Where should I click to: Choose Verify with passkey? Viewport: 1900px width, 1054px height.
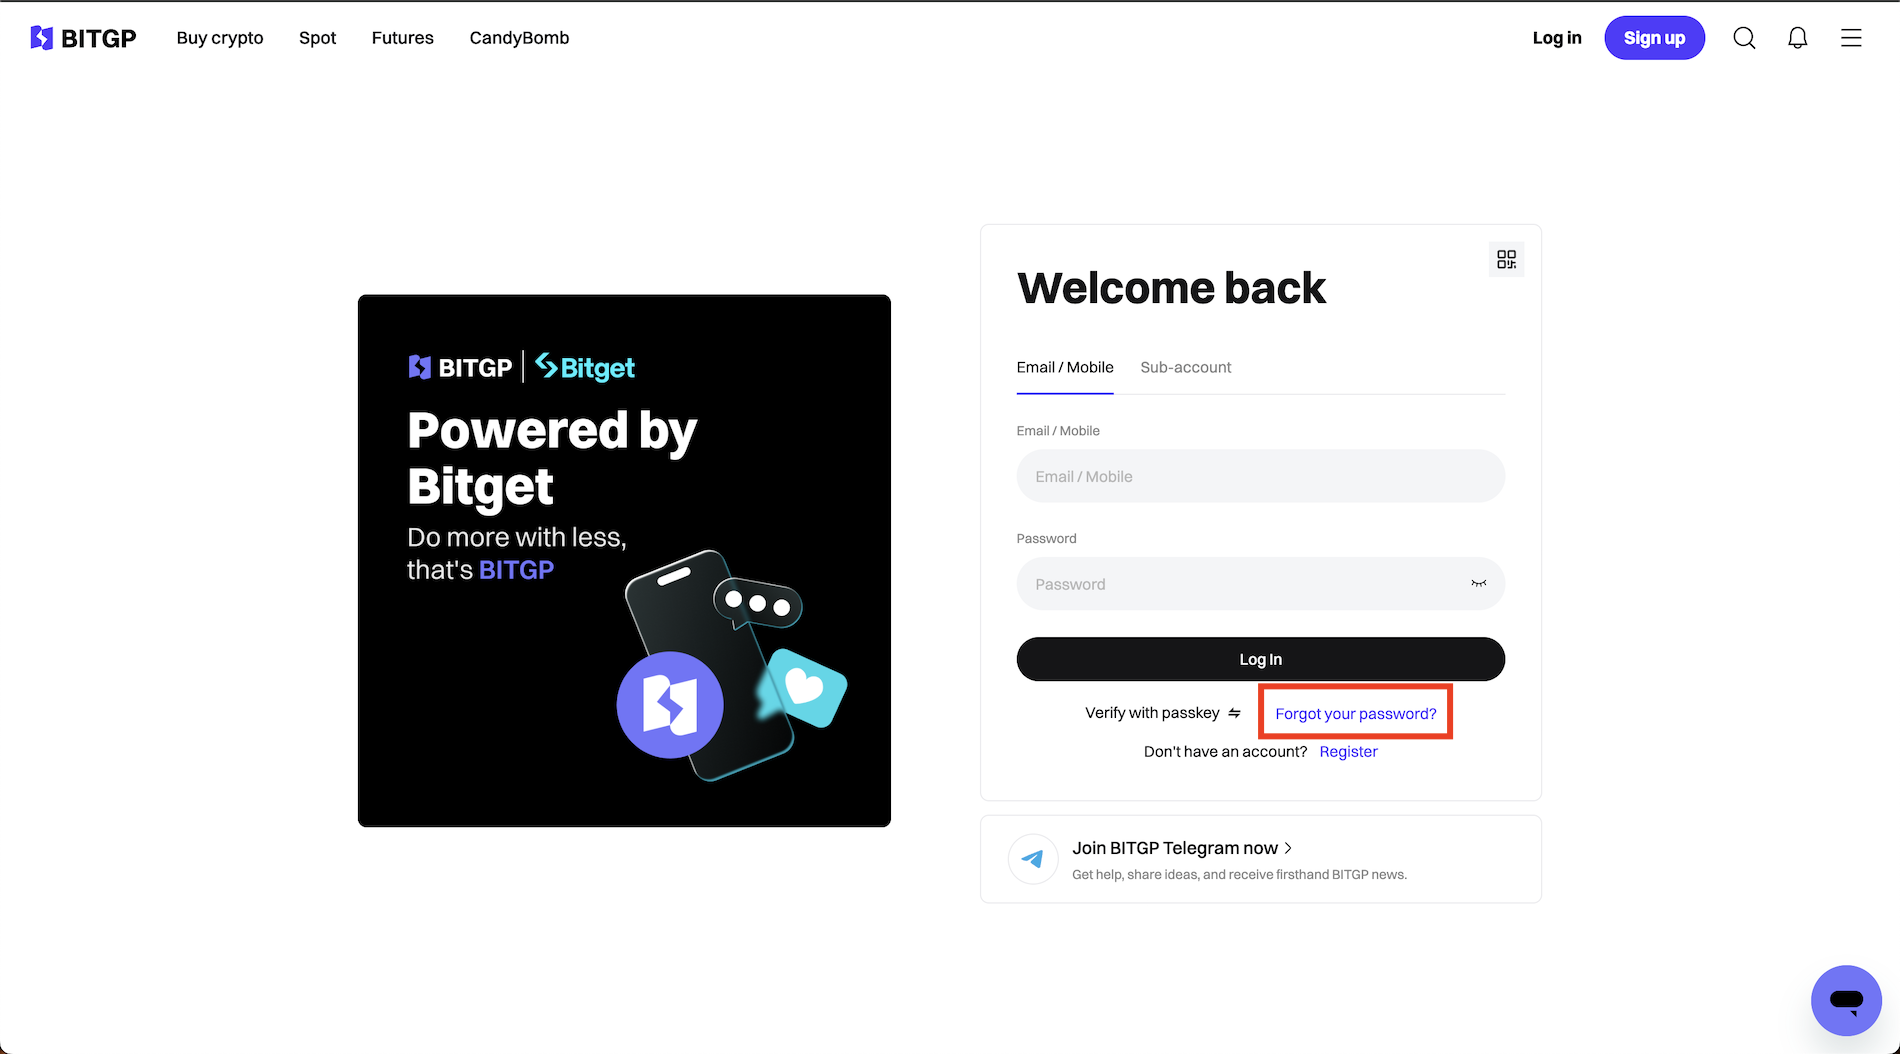pos(1152,713)
